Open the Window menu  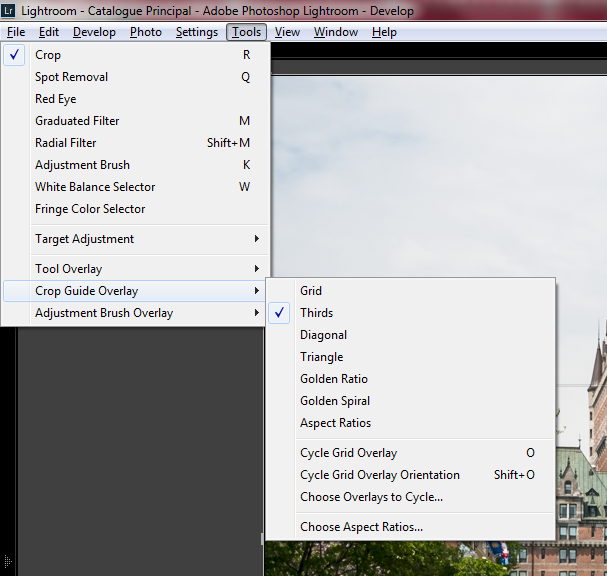point(336,32)
